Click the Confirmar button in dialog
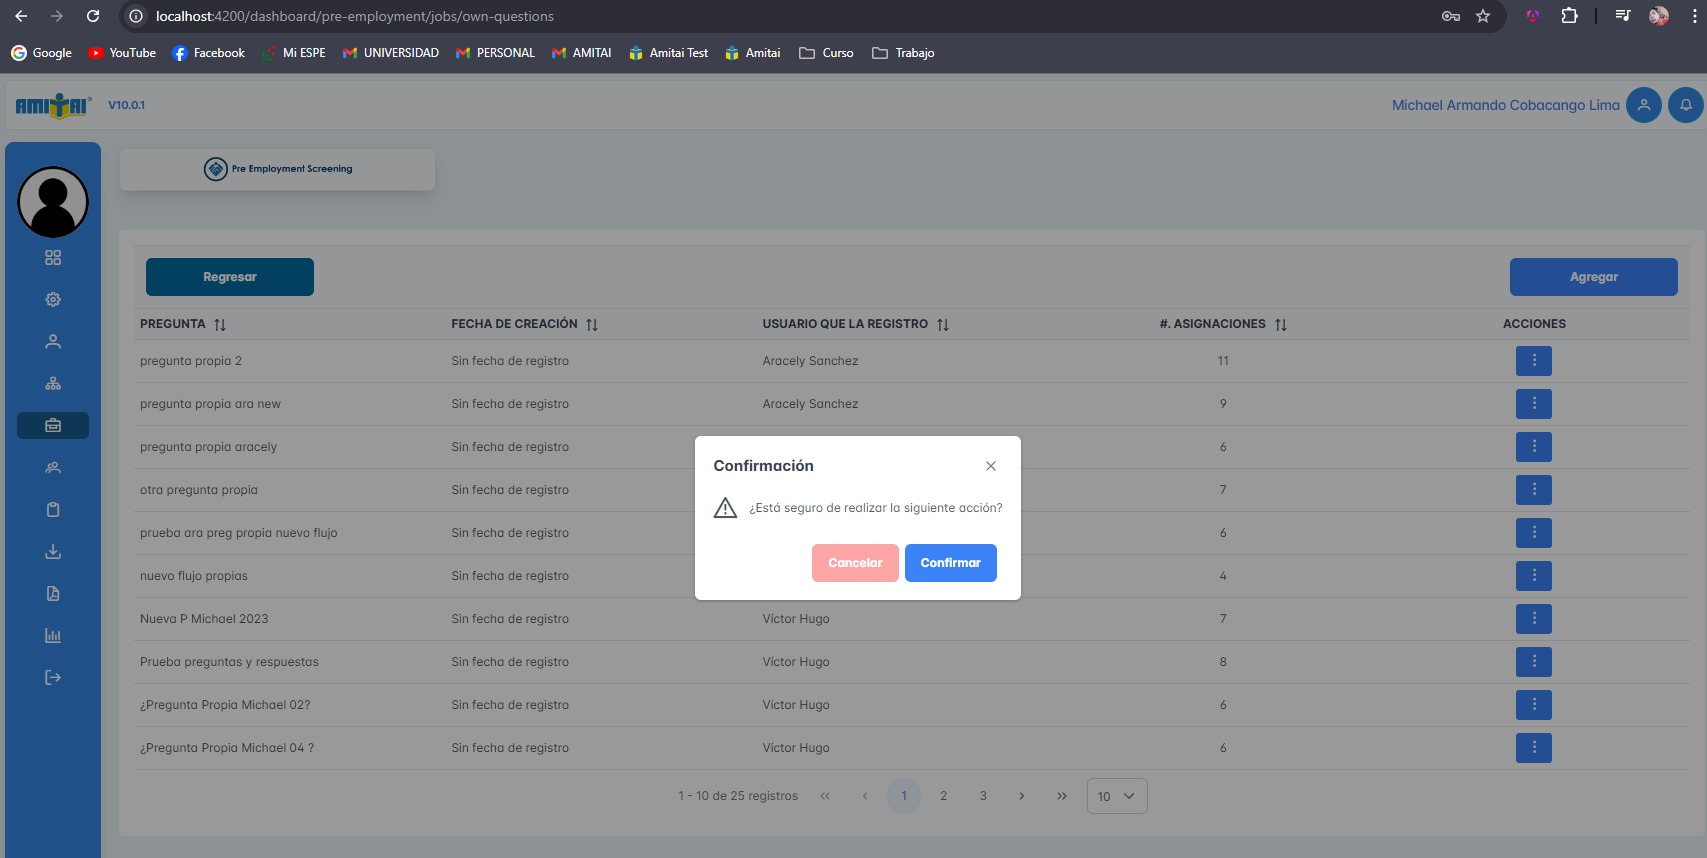The image size is (1707, 858). tap(950, 563)
